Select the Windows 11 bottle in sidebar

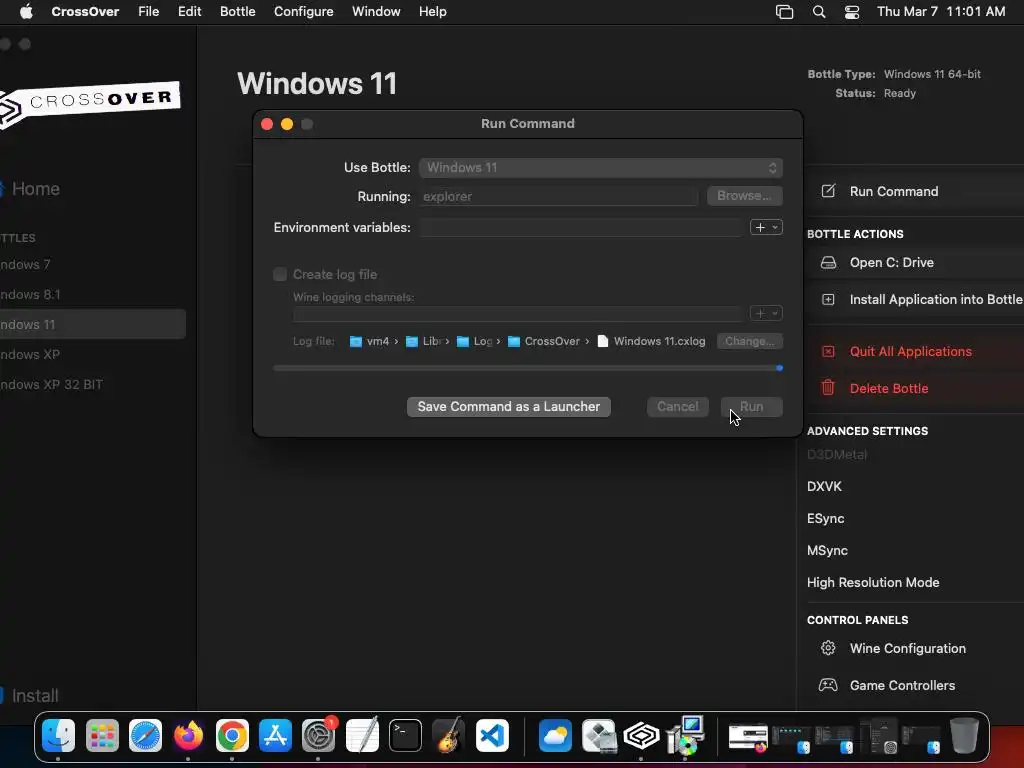pos(93,325)
